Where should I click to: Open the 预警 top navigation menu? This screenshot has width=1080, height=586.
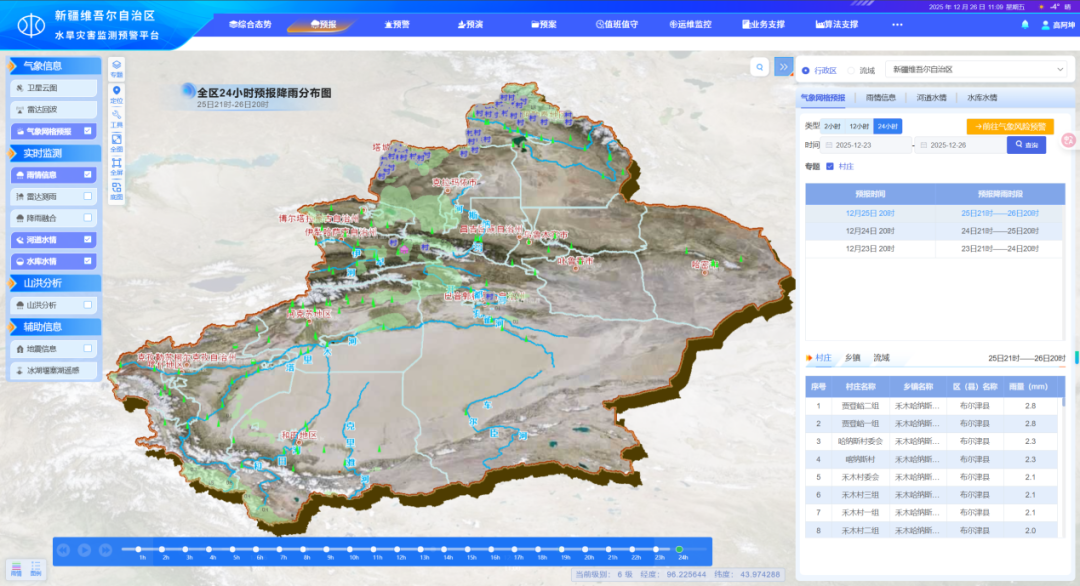[x=395, y=24]
